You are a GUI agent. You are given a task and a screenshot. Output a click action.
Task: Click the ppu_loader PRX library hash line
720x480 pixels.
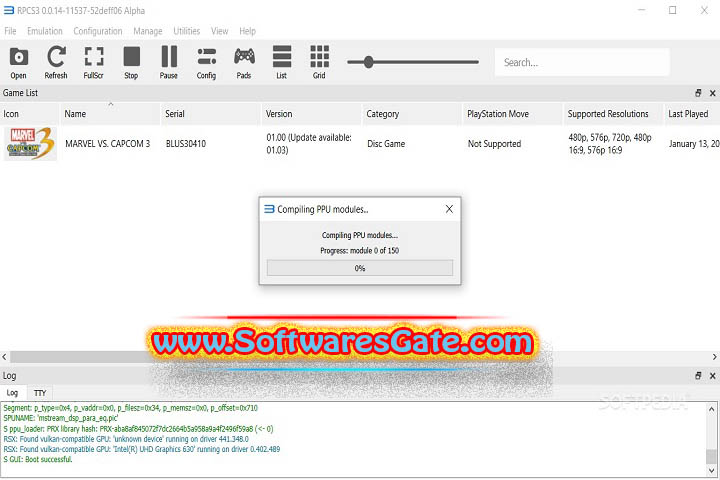tap(138, 429)
